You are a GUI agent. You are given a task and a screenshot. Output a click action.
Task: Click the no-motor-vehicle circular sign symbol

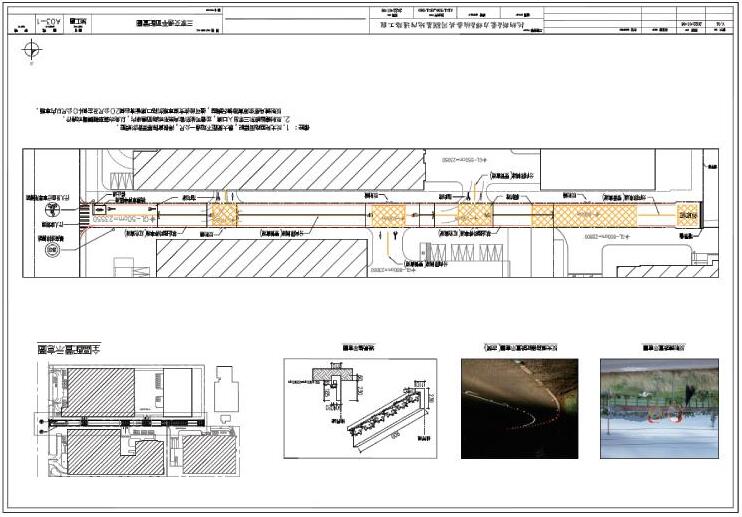point(51,210)
